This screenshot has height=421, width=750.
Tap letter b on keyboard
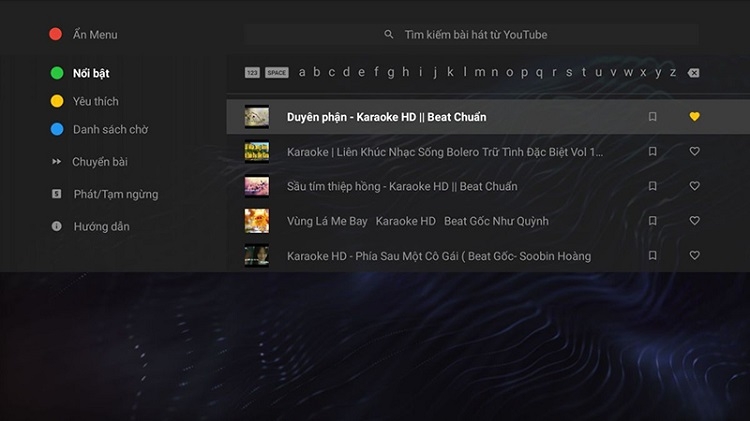point(317,72)
